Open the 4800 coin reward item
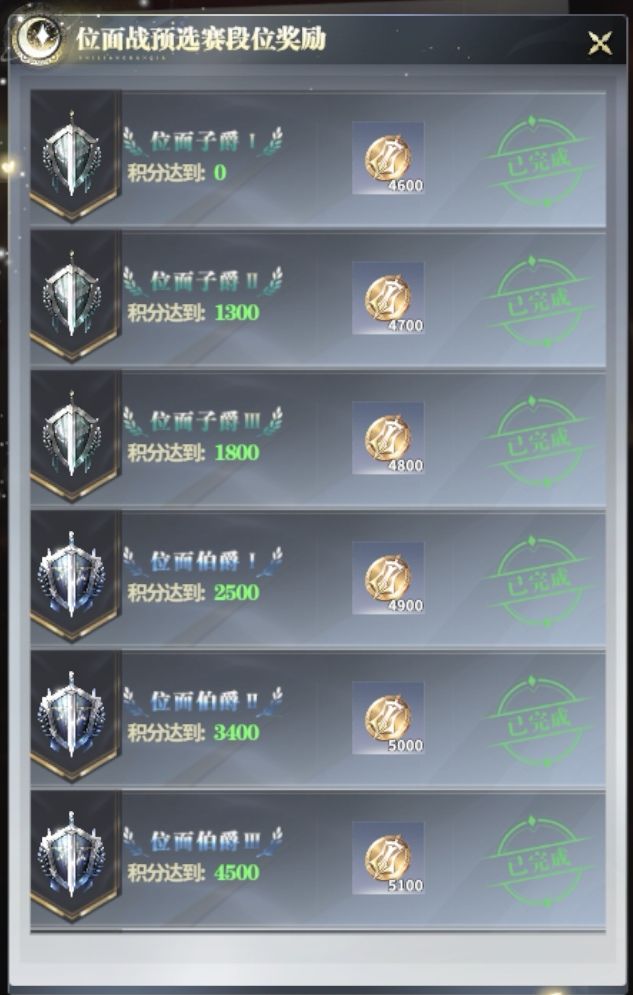The height and width of the screenshot is (995, 633). (x=388, y=438)
